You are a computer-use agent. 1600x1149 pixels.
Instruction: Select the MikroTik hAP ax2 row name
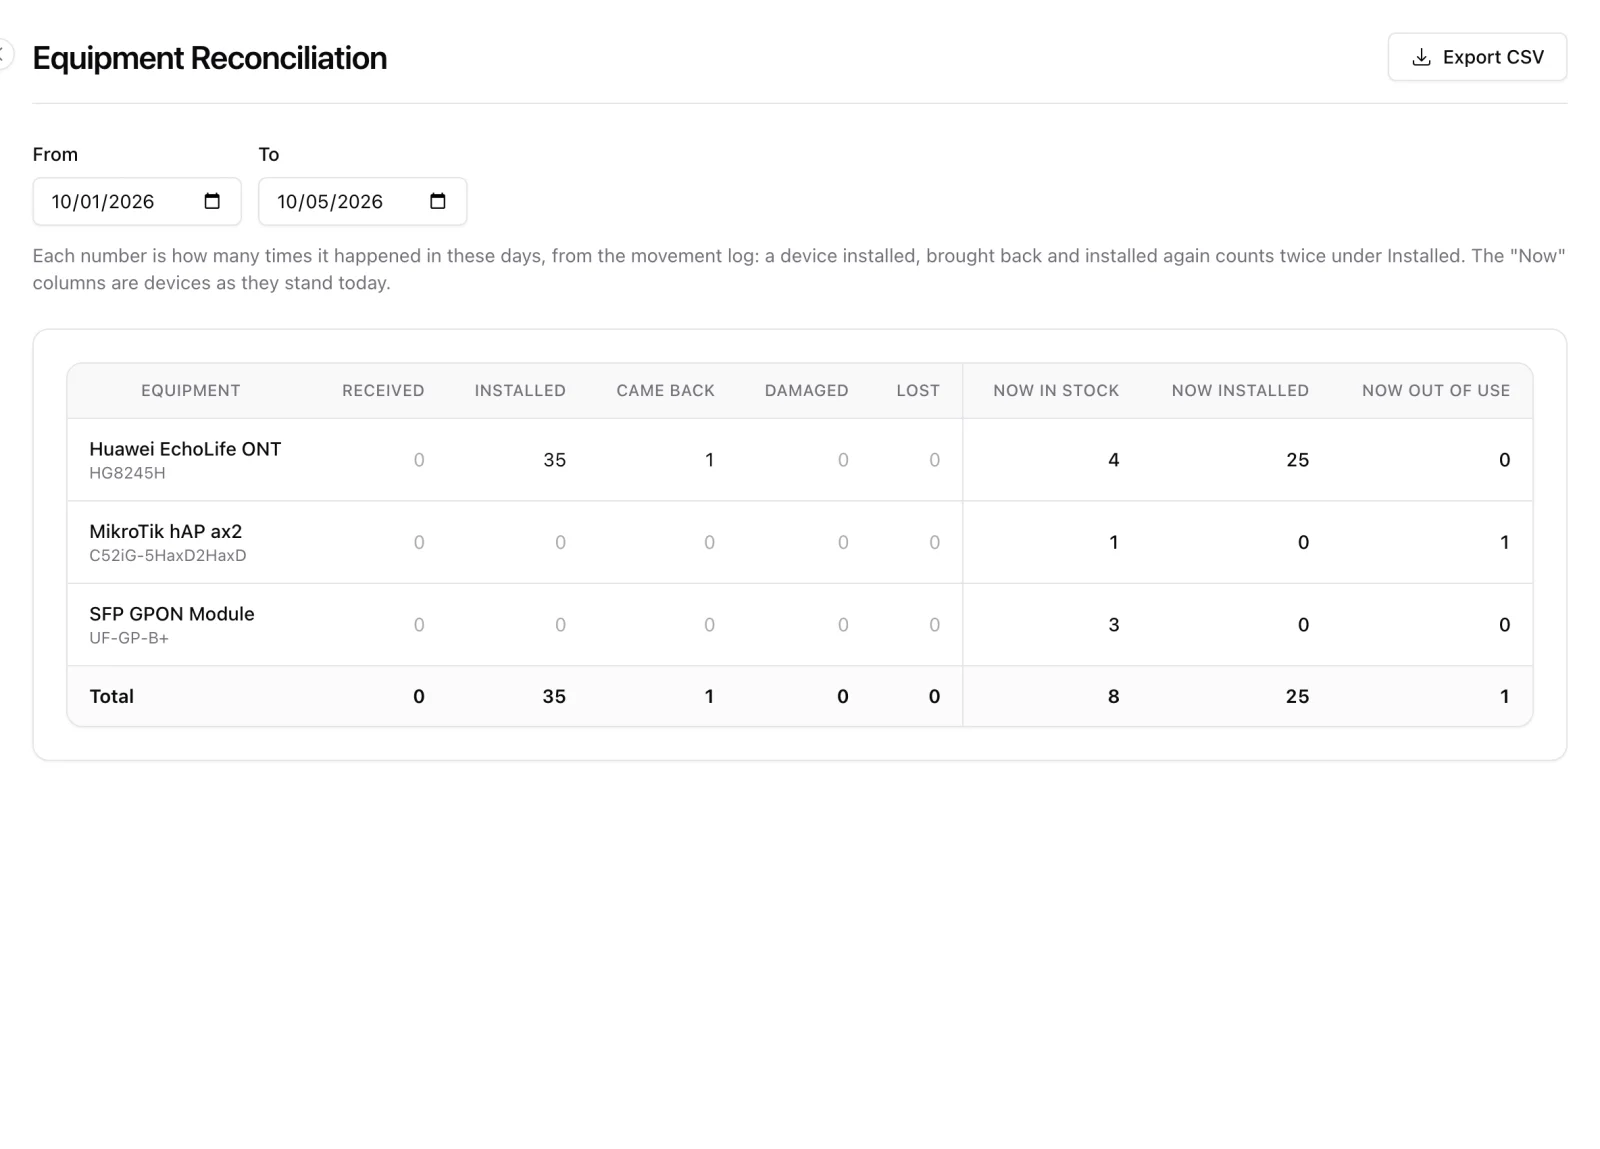(166, 531)
